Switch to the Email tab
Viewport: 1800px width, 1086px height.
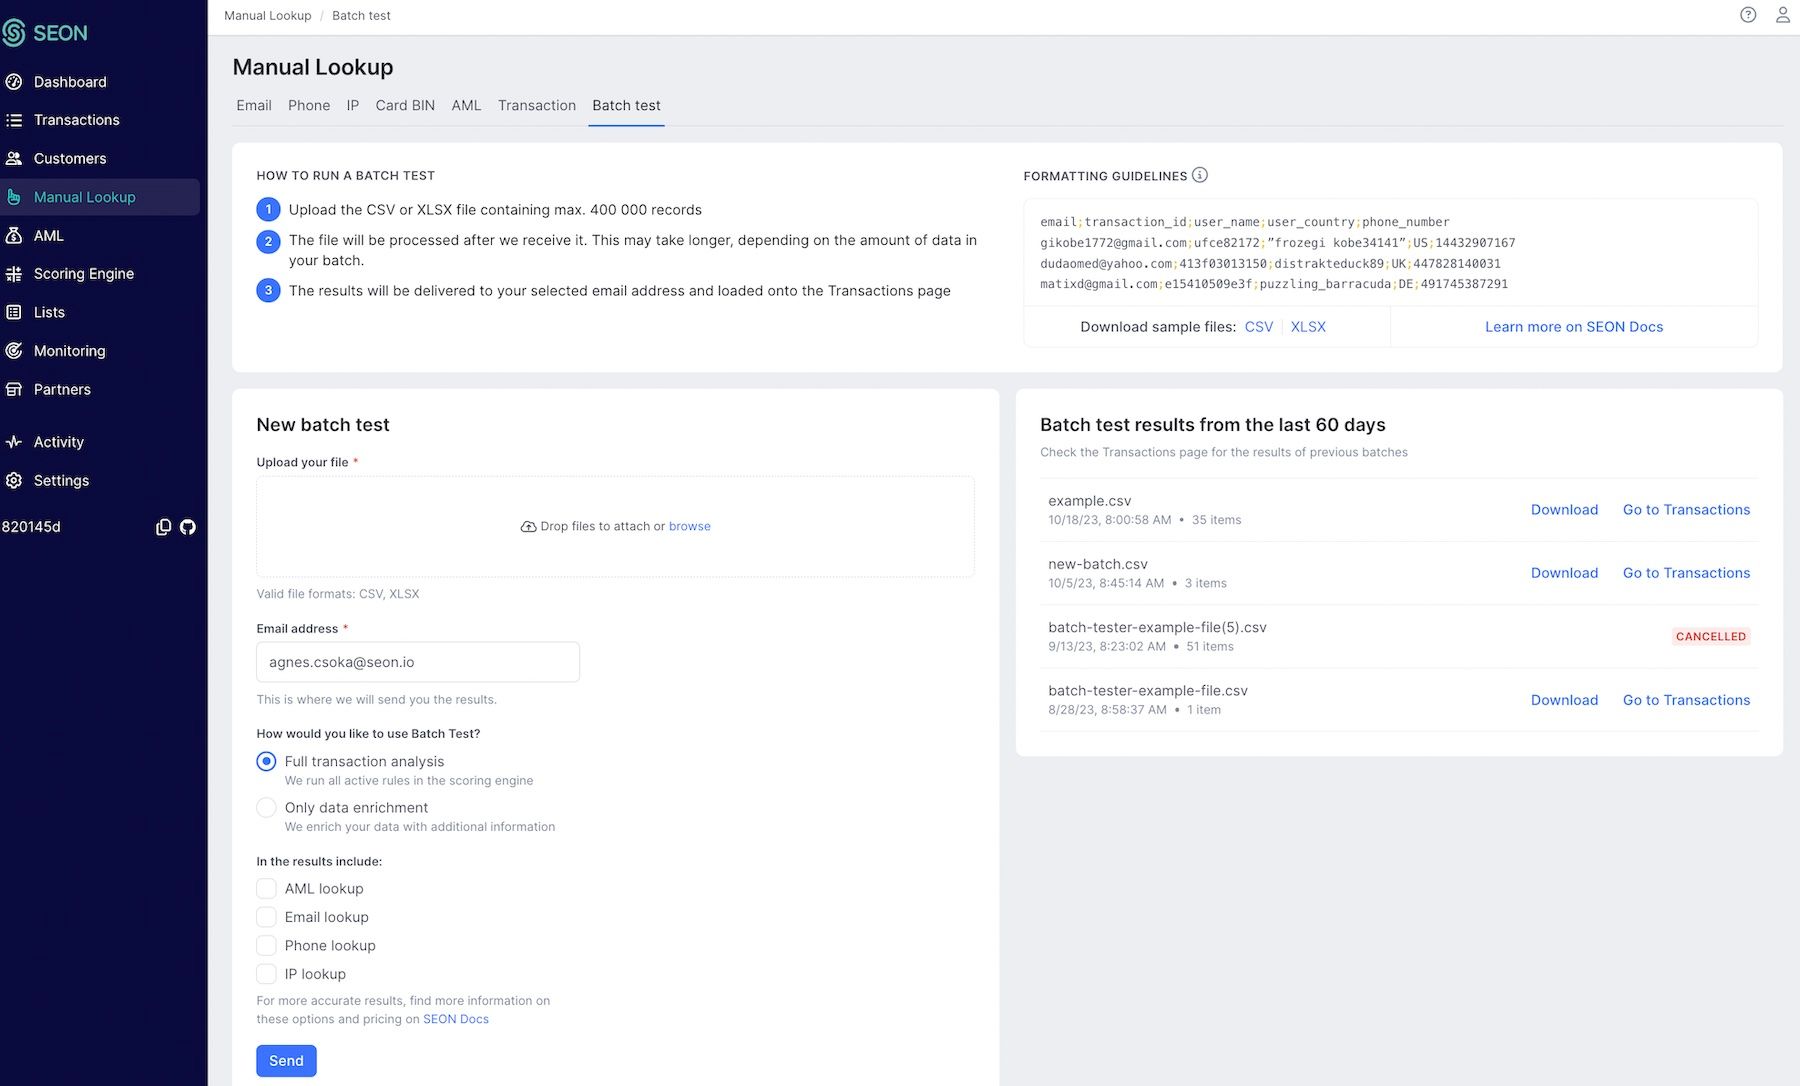(254, 106)
